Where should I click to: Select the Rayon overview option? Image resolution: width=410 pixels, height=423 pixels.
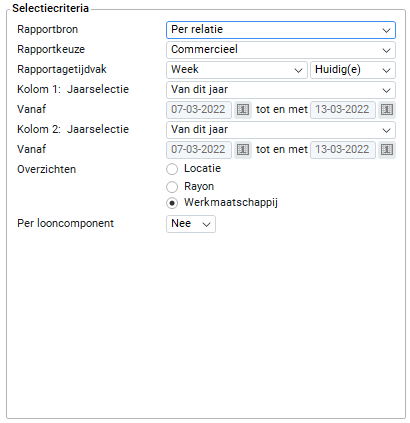tap(172, 187)
